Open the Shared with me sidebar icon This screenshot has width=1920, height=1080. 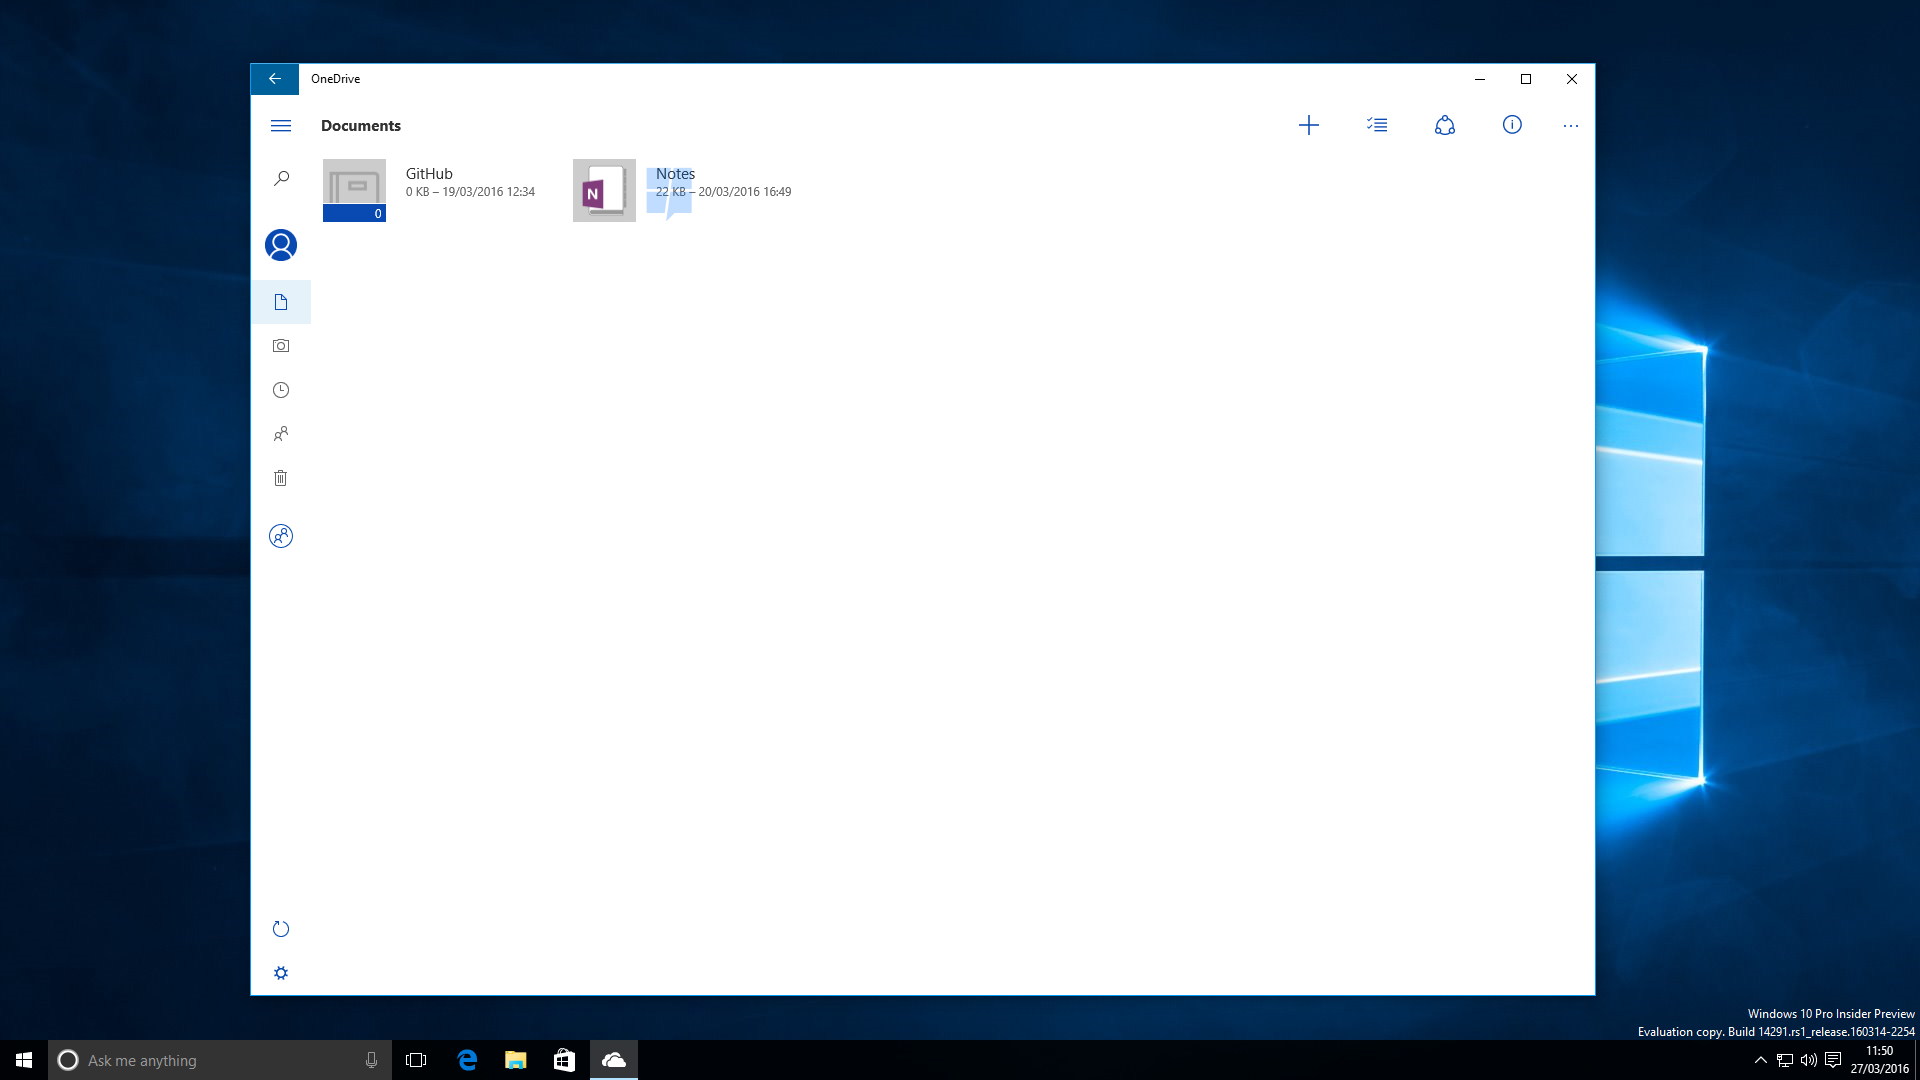pos(281,433)
